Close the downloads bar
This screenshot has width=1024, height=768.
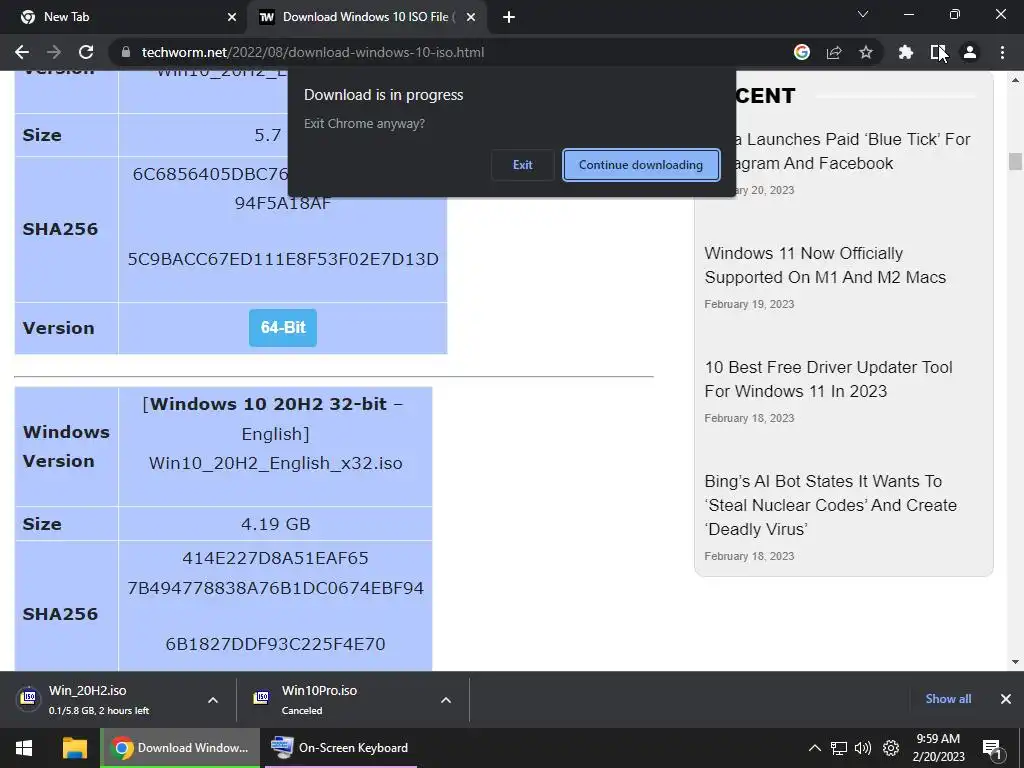coord(1006,699)
